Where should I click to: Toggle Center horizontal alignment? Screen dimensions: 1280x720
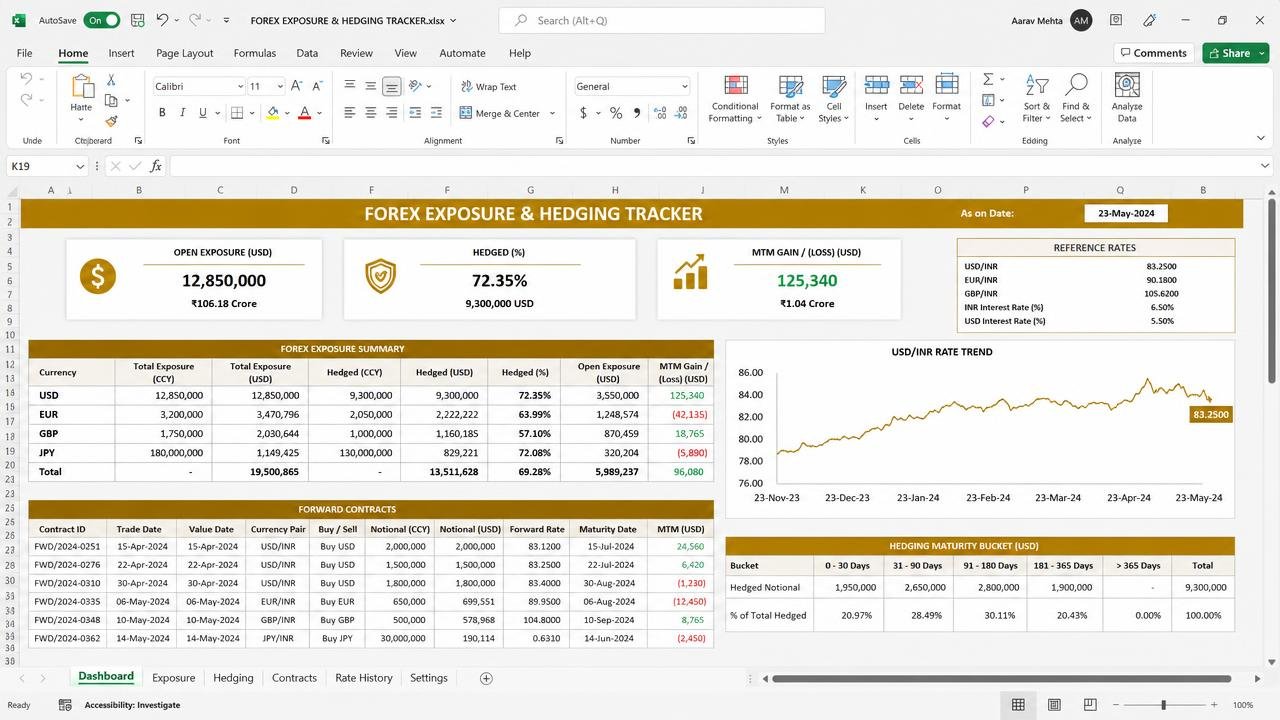pos(370,113)
